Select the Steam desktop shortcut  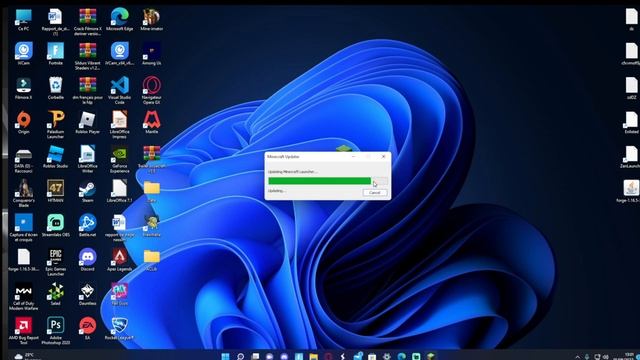click(87, 191)
